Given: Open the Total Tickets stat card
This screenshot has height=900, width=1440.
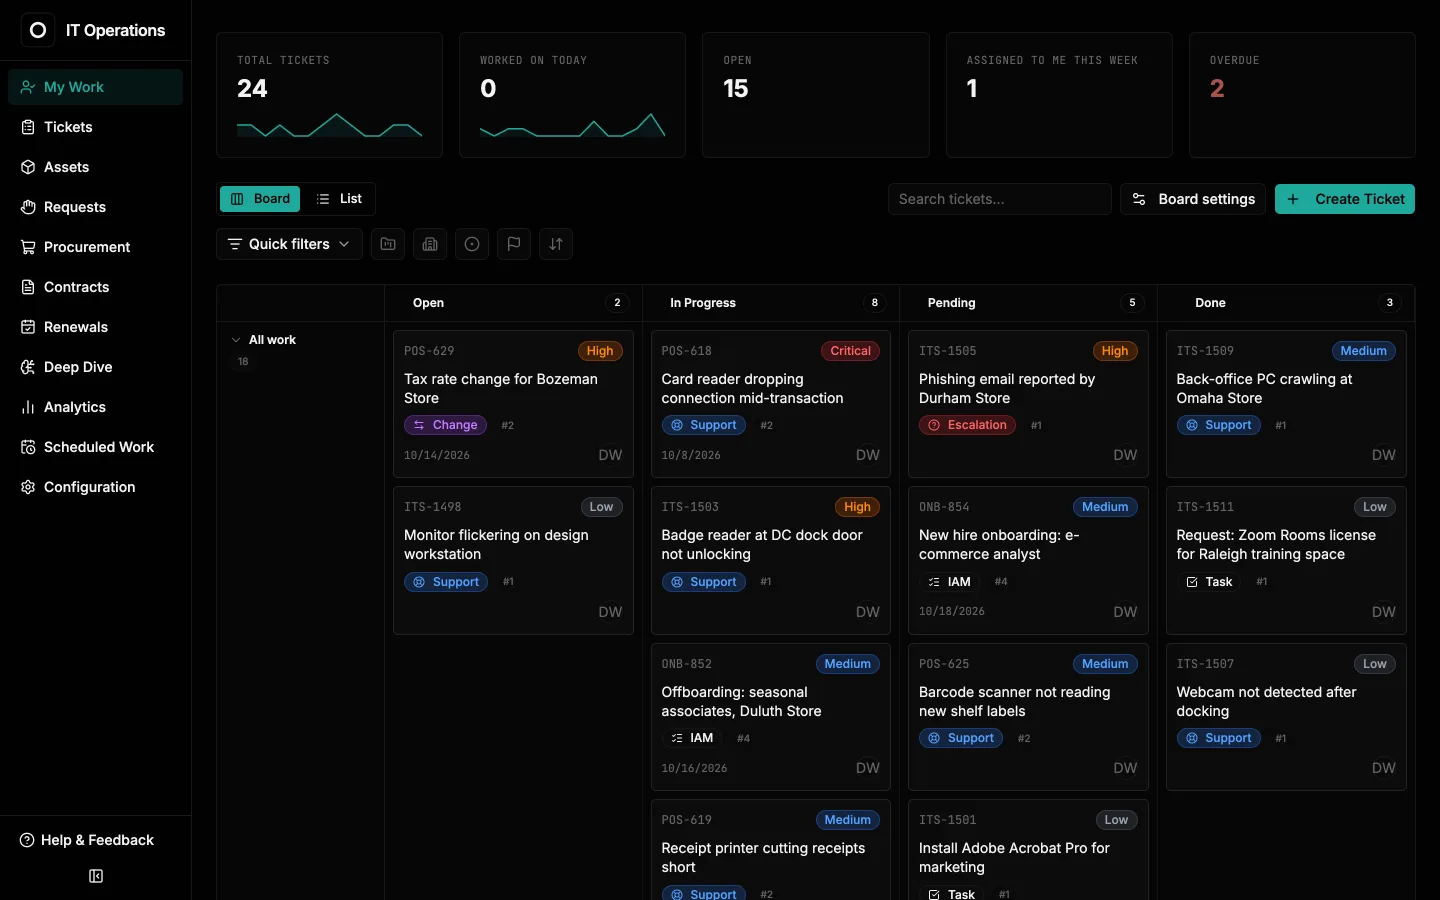Looking at the screenshot, I should (329, 95).
